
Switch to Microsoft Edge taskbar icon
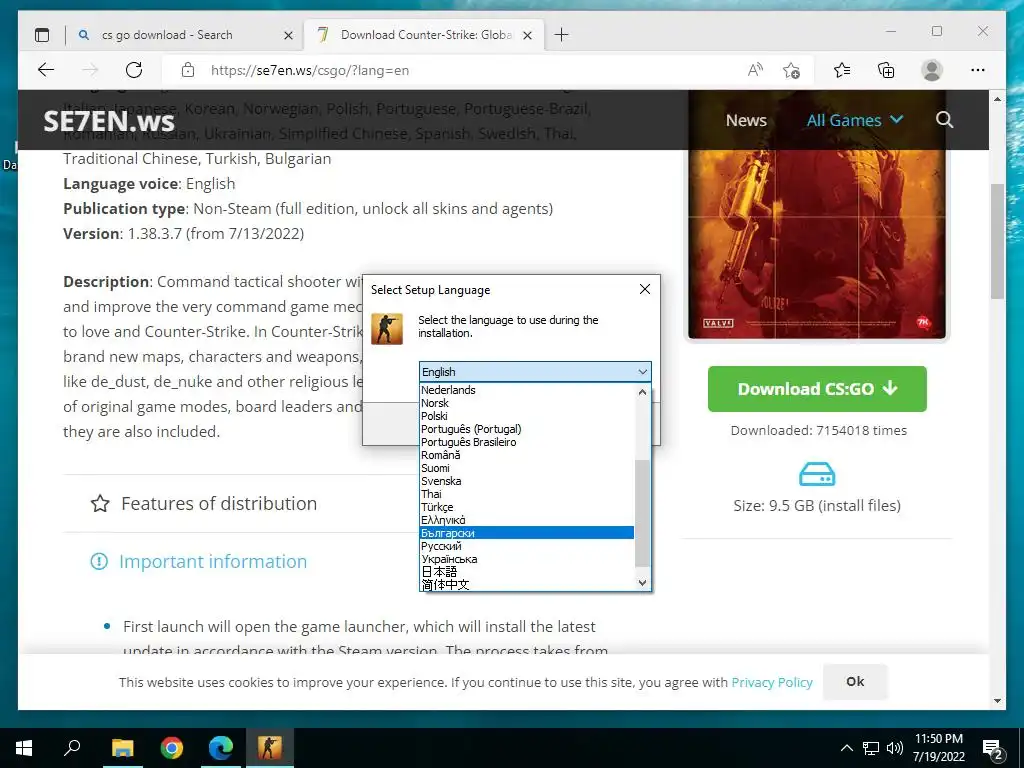221,748
